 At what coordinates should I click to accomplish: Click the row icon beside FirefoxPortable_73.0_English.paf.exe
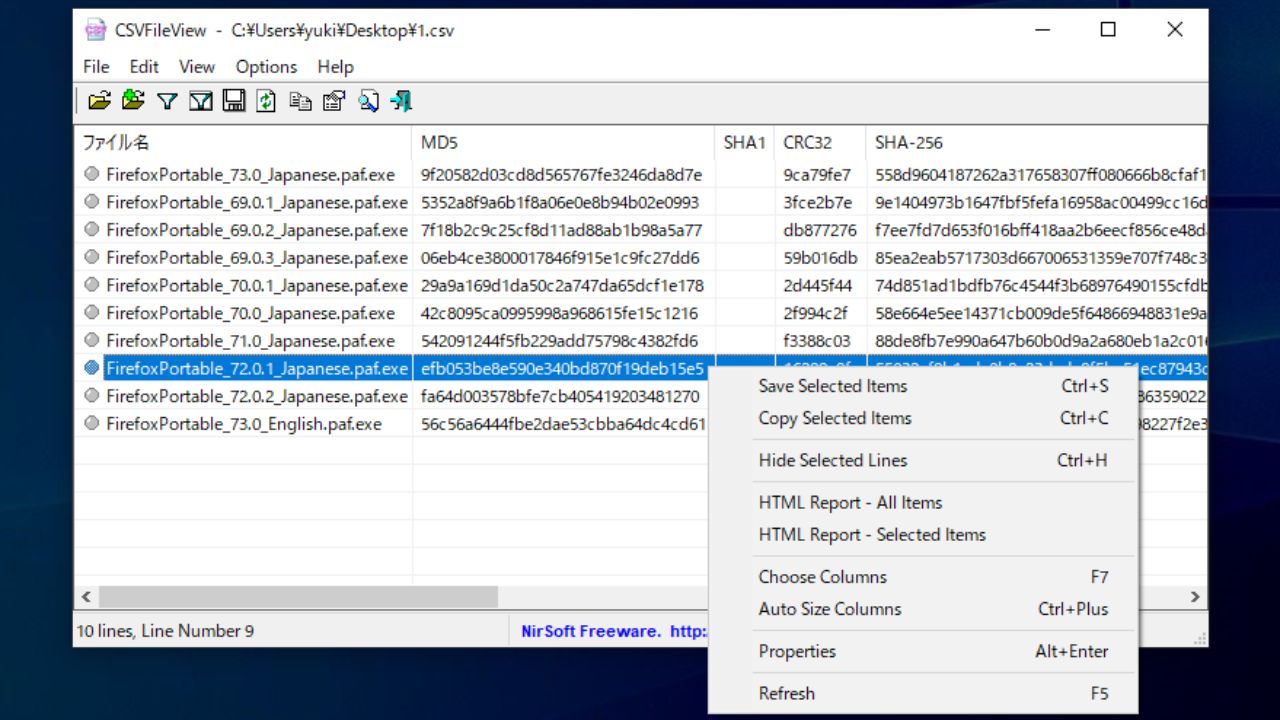point(92,424)
